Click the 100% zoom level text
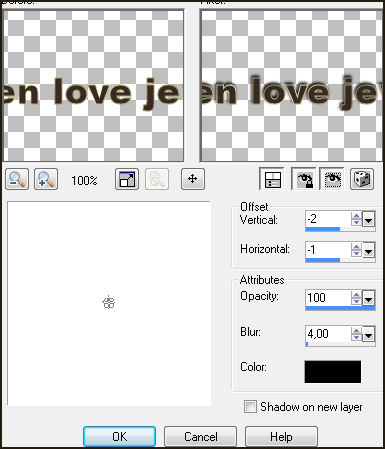The width and height of the screenshot is (385, 449). click(84, 181)
